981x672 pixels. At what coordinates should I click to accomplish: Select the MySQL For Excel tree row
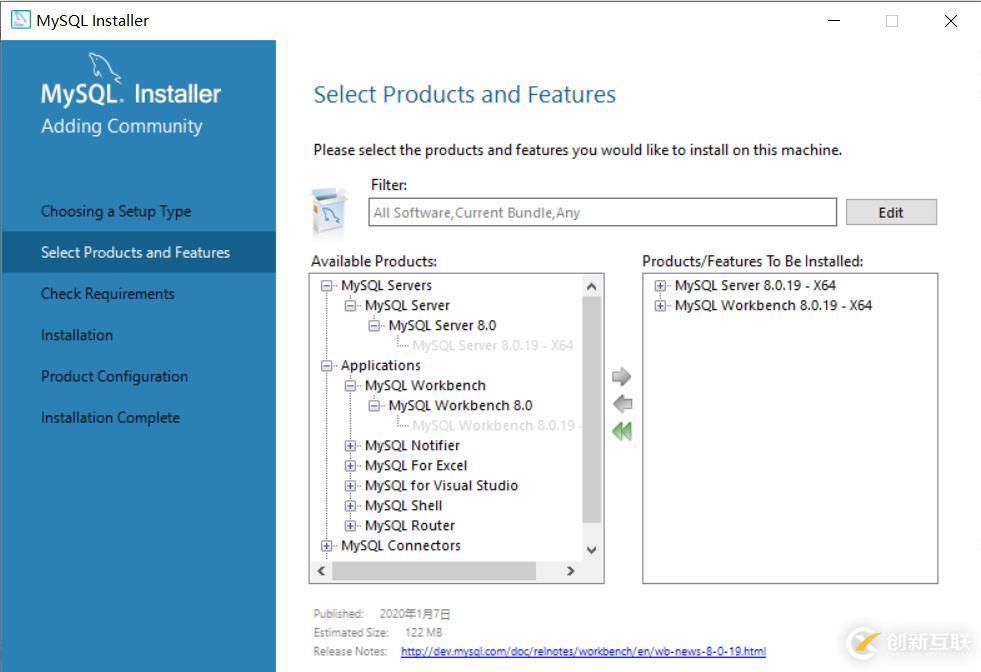click(x=416, y=466)
